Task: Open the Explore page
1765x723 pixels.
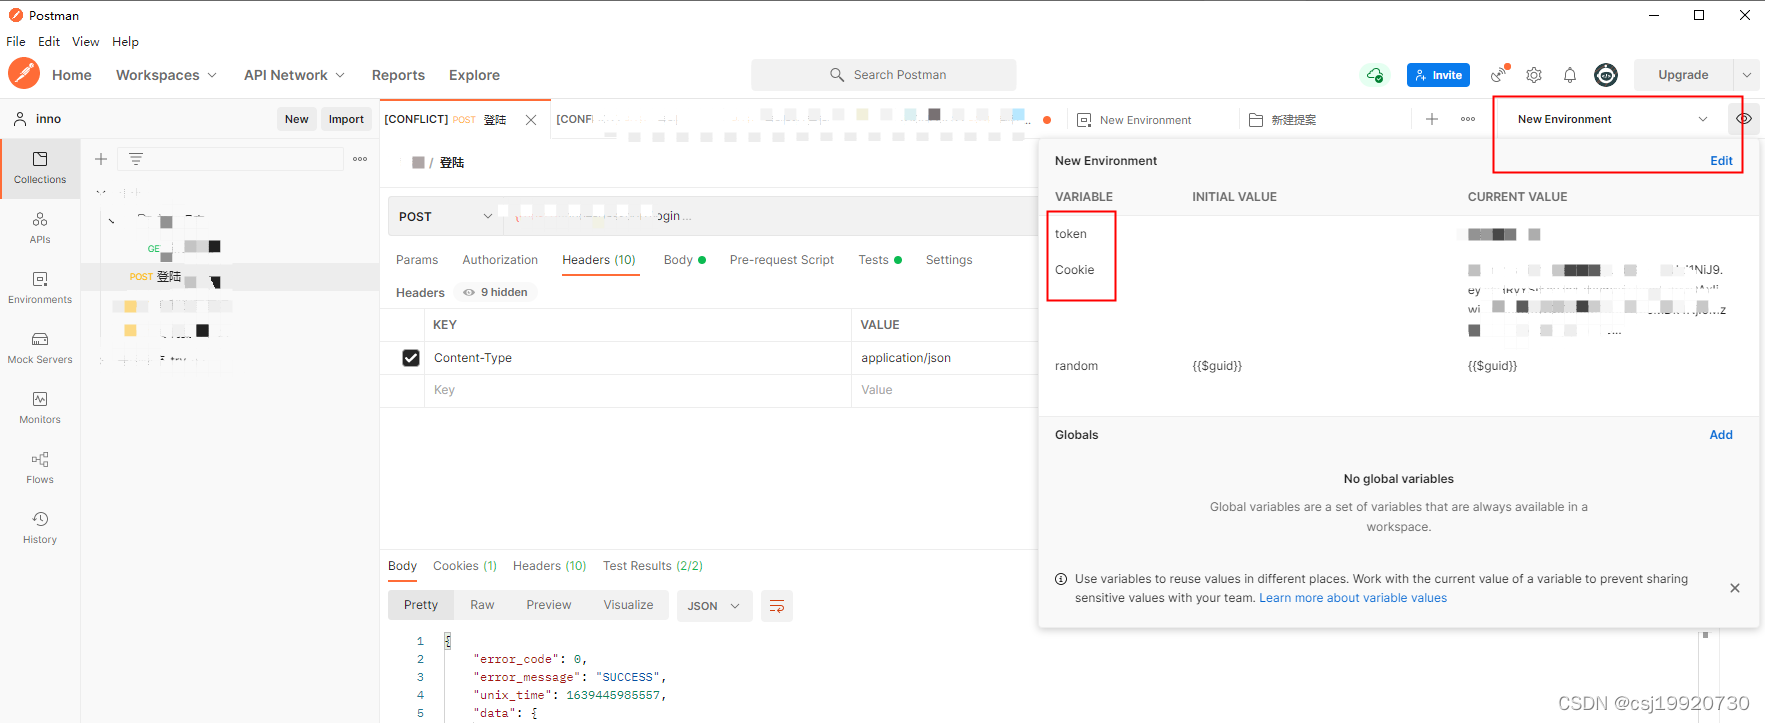Action: 474,75
